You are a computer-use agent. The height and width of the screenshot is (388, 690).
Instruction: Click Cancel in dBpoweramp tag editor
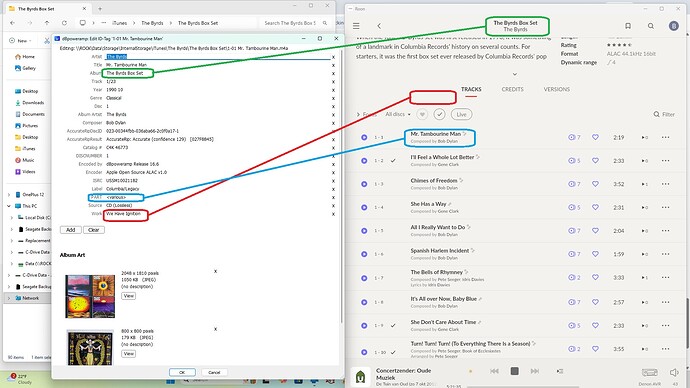click(214, 372)
